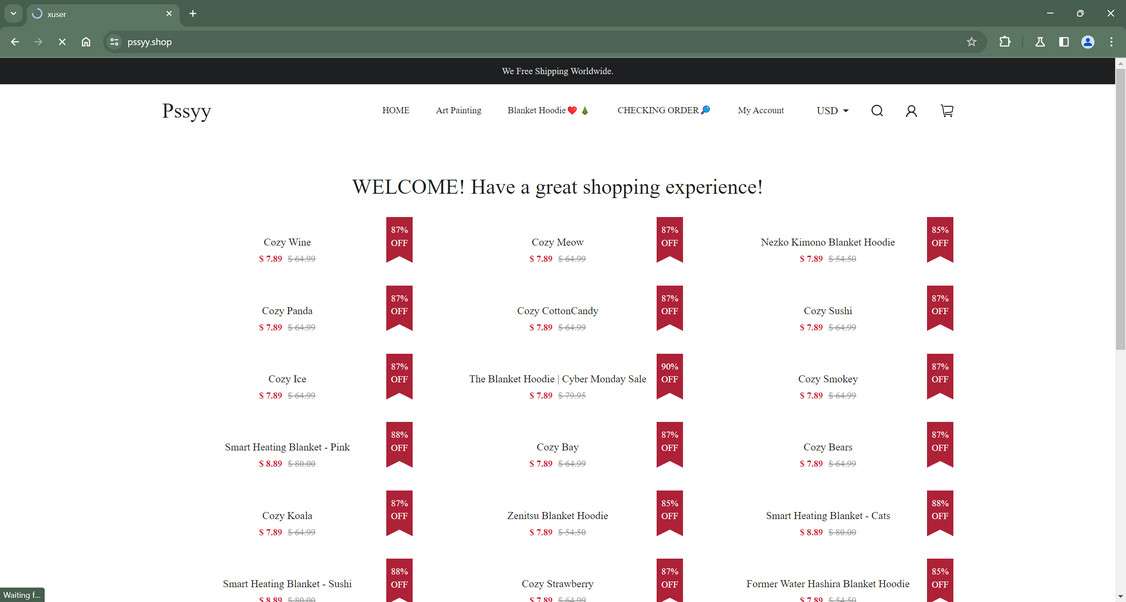Open the Chrome profile avatar
Screen dimensions: 1126x602
[1088, 42]
